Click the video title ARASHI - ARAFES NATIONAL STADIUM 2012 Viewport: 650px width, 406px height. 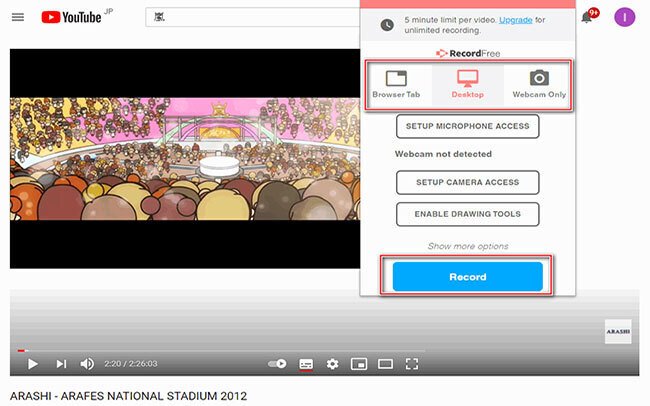[x=129, y=396]
